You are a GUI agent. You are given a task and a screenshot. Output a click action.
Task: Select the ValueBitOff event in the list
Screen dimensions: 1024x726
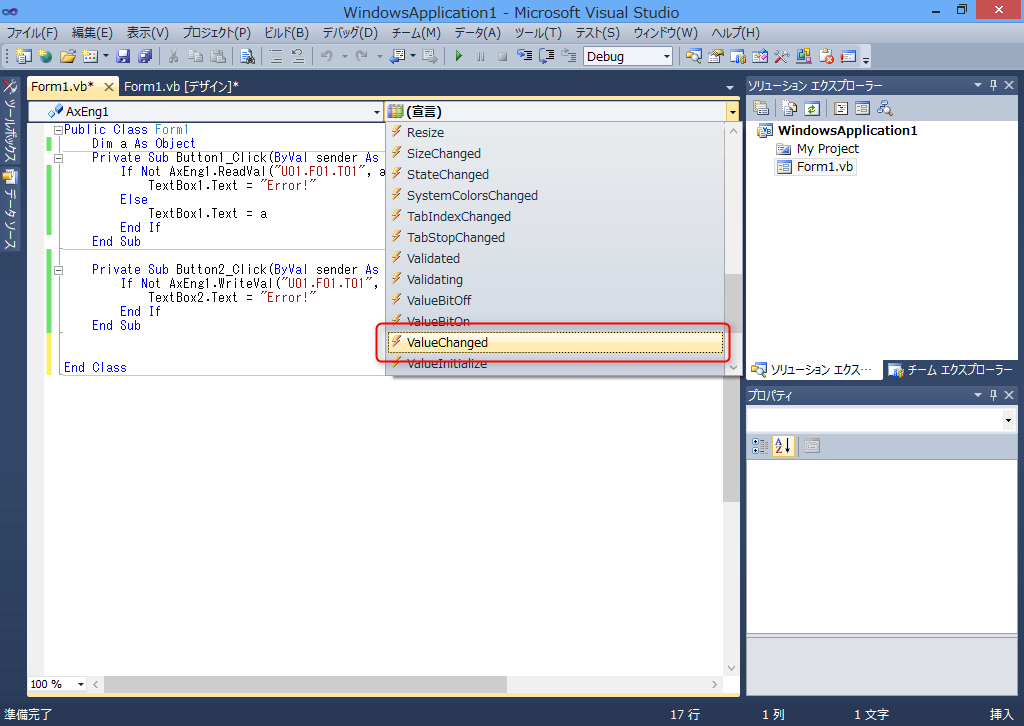pyautogui.click(x=555, y=300)
